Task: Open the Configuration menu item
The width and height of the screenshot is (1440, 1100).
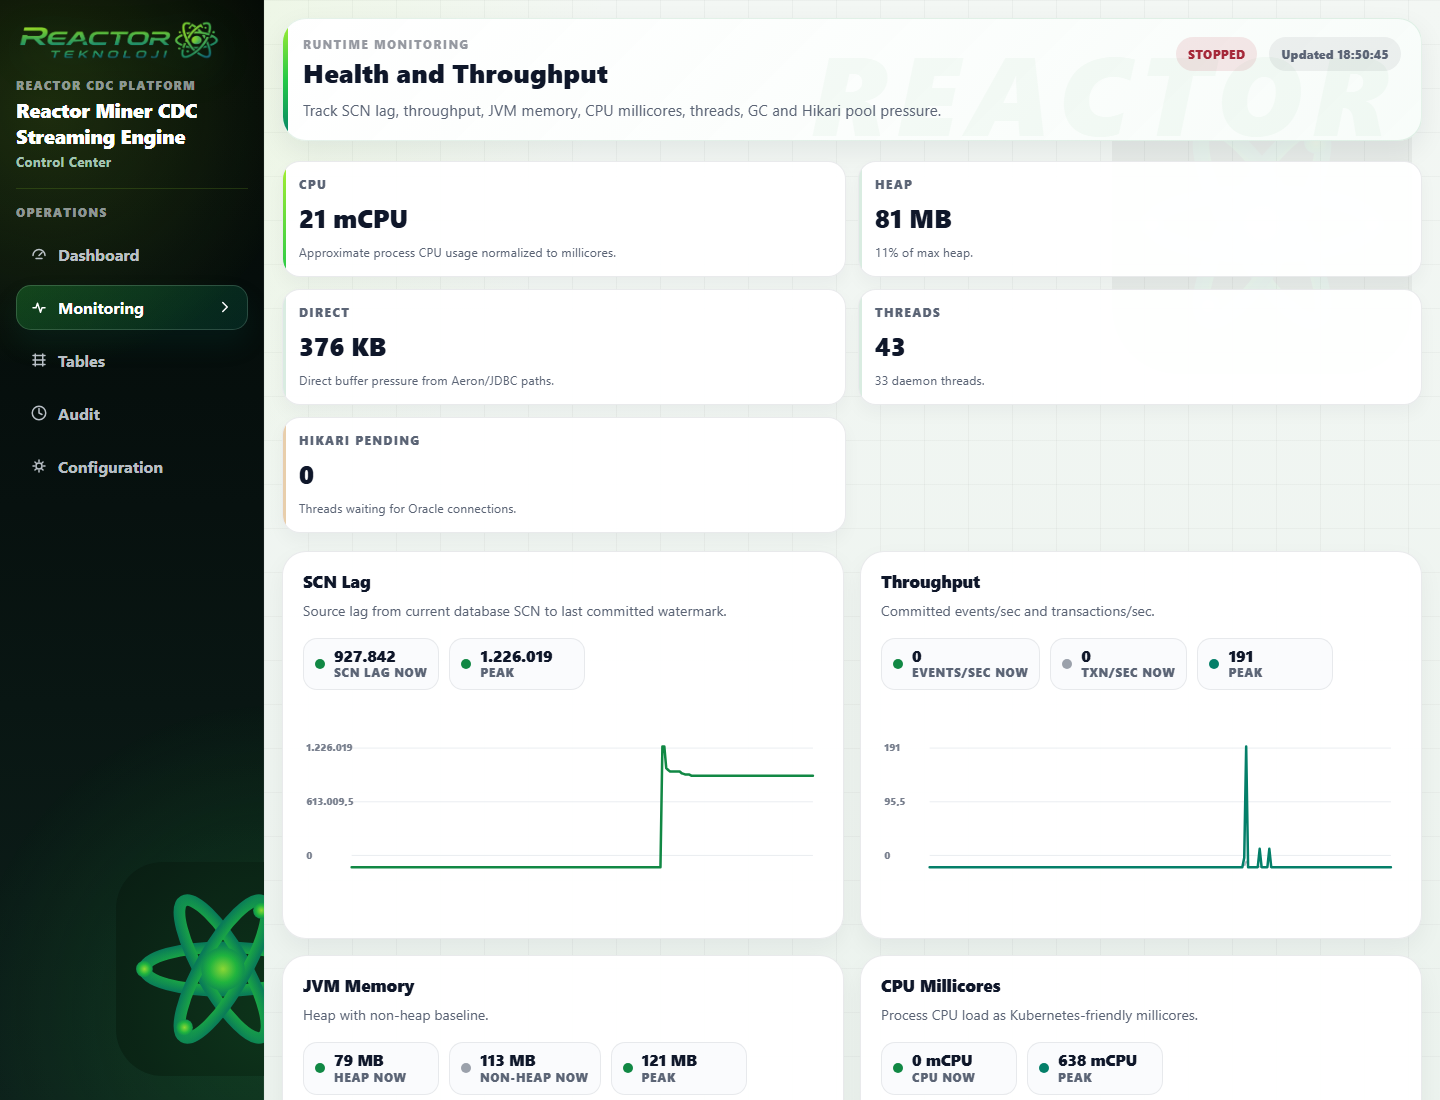Action: (132, 467)
